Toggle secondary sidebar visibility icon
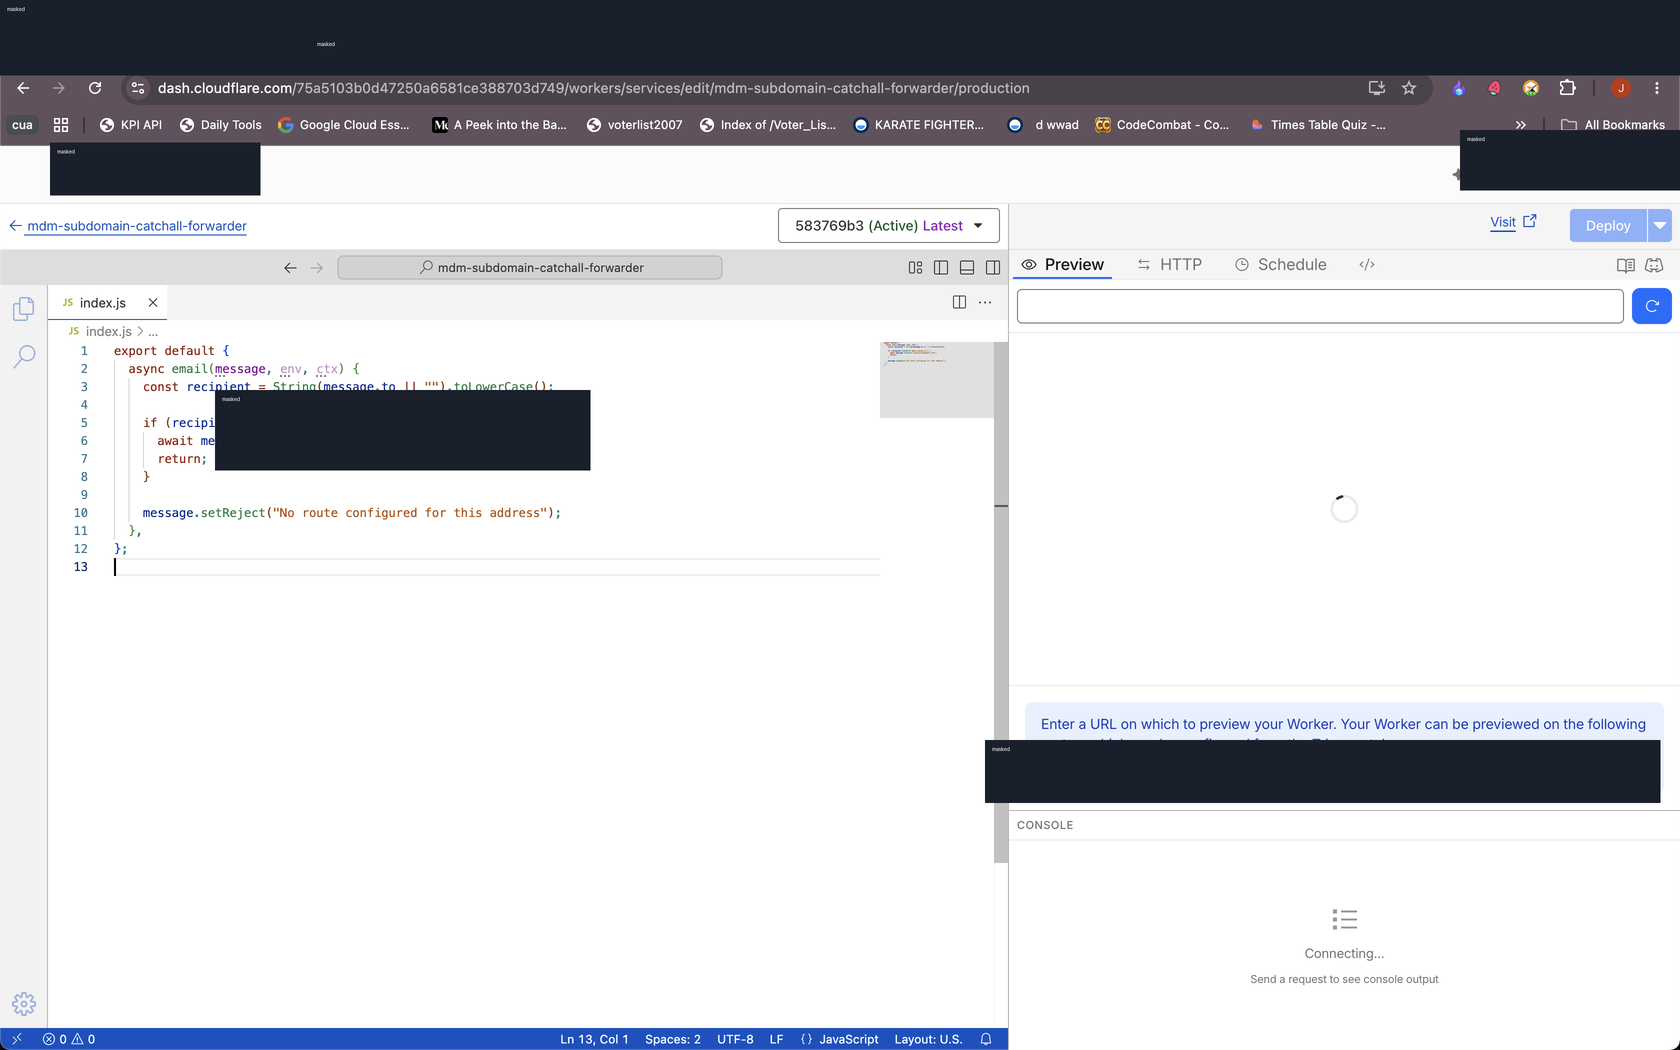Image resolution: width=1680 pixels, height=1050 pixels. pyautogui.click(x=993, y=268)
